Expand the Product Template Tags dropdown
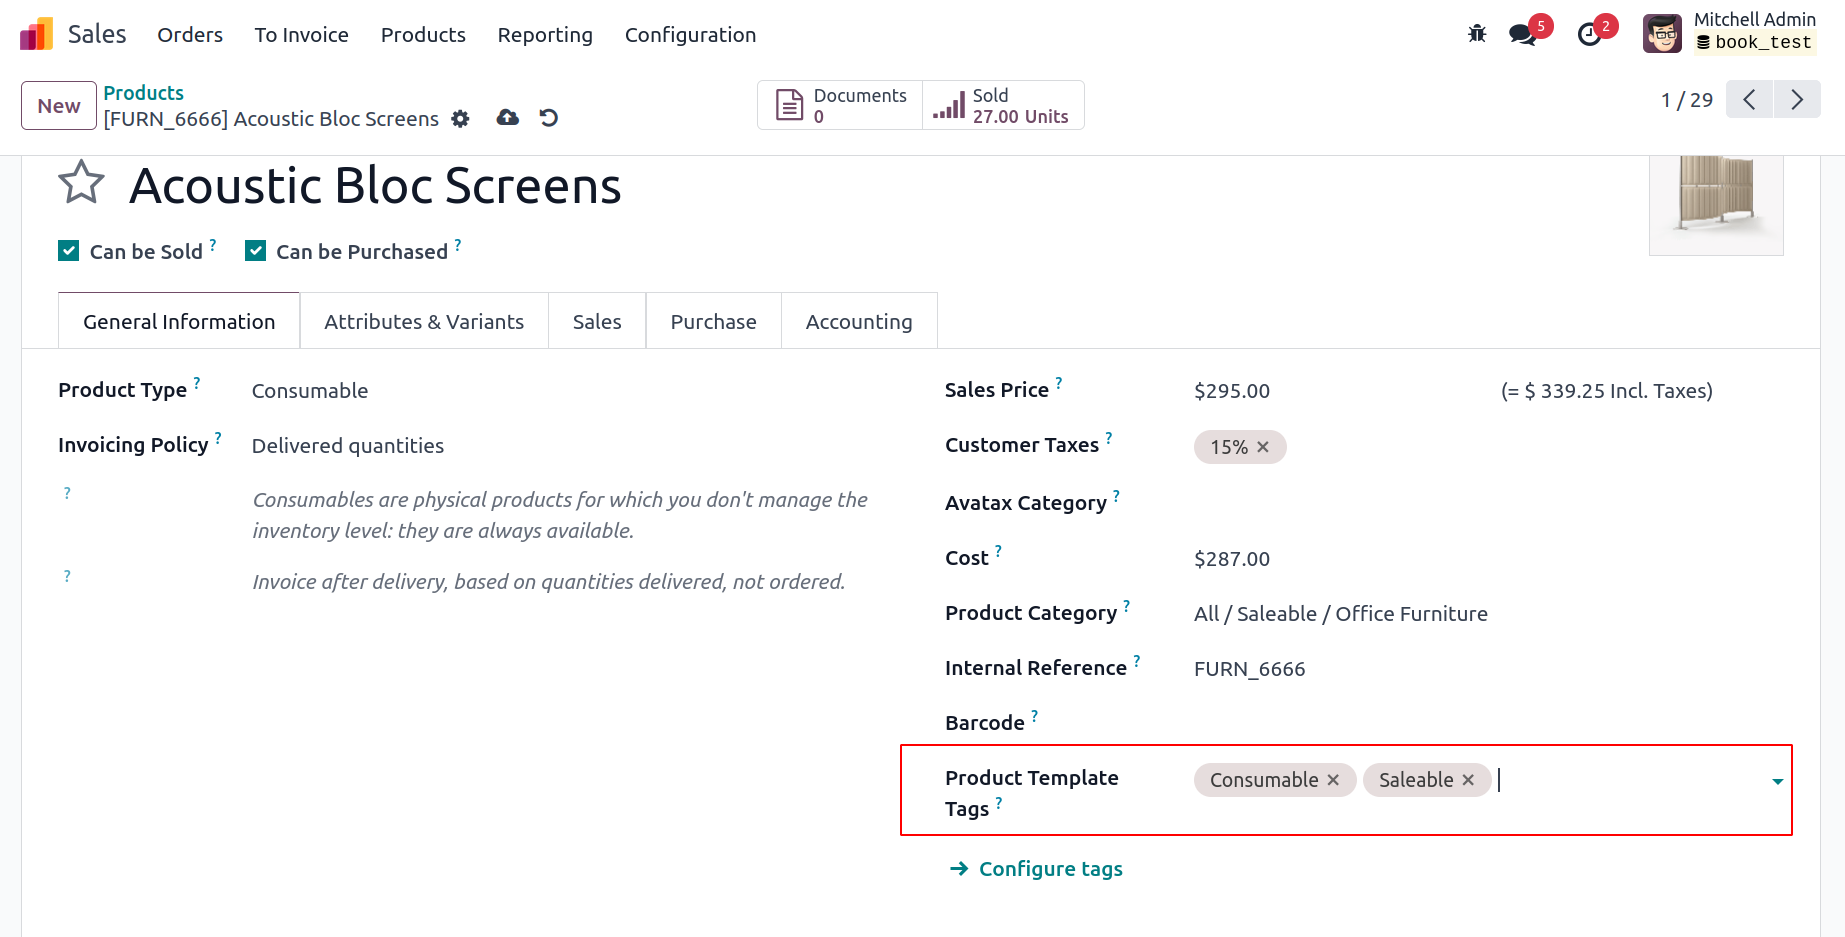1845x937 pixels. (x=1777, y=781)
